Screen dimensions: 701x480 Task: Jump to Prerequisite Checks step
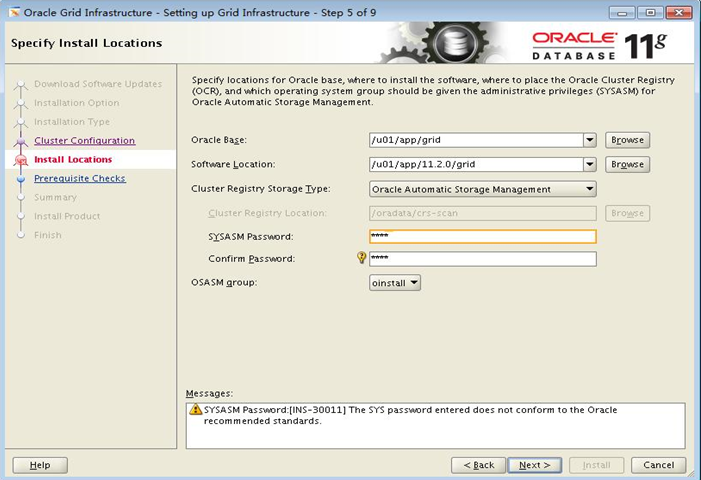tap(80, 179)
